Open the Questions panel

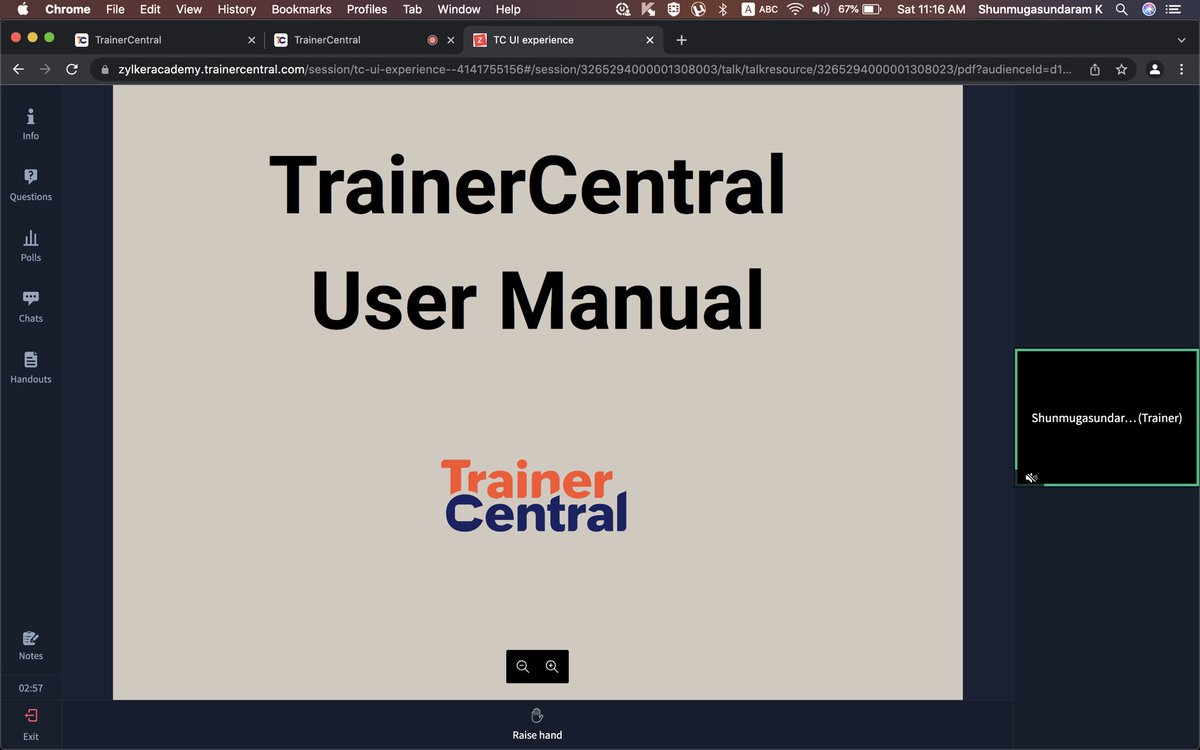pos(31,185)
